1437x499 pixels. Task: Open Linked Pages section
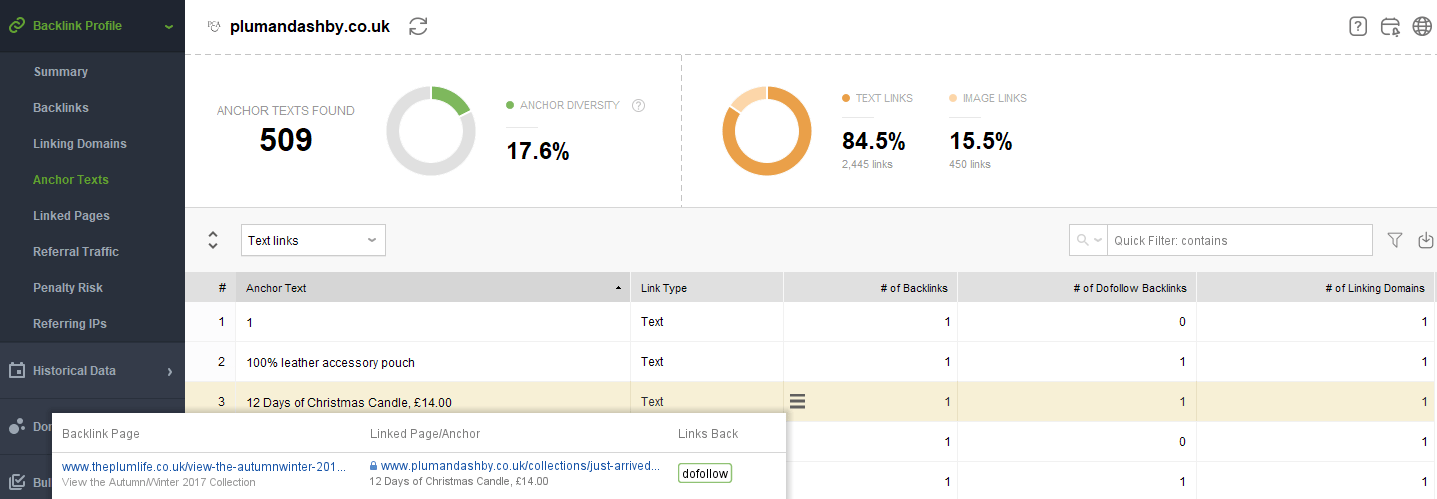(x=71, y=216)
